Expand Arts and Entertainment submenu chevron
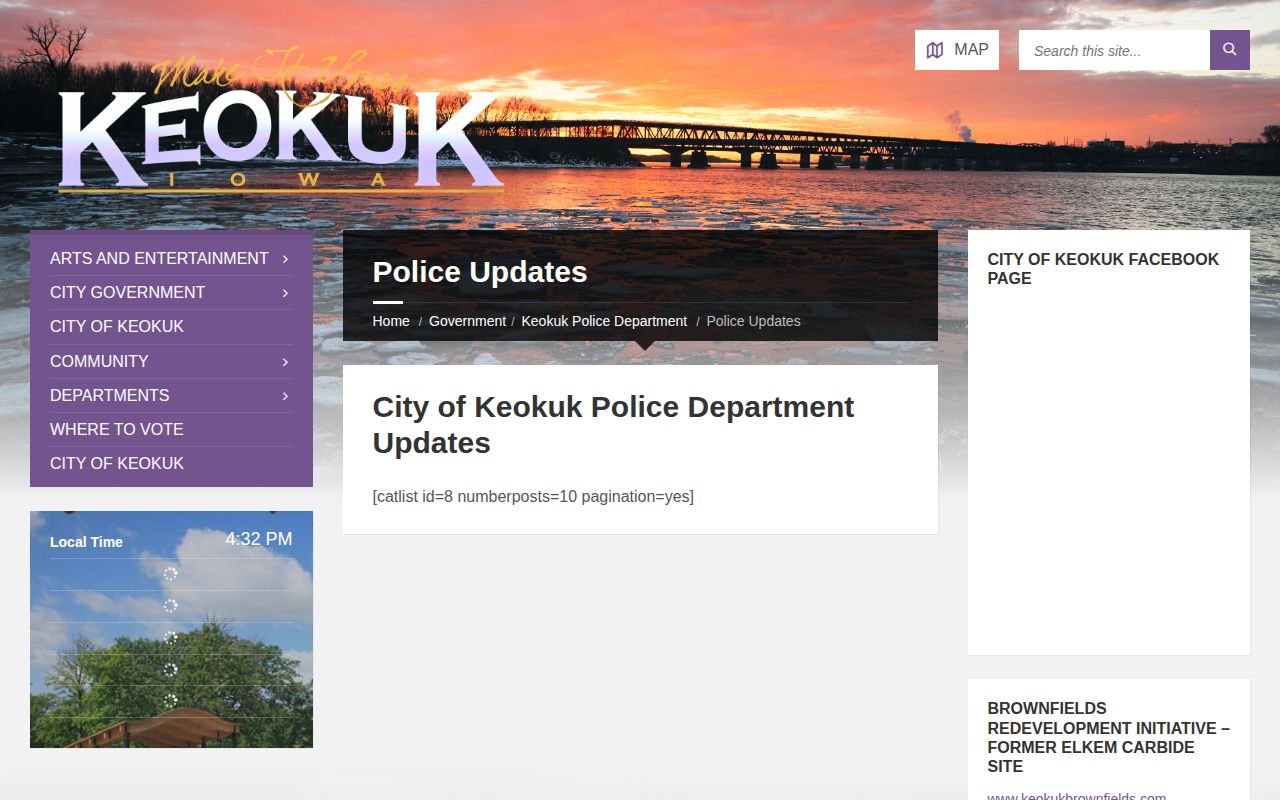 (x=285, y=259)
